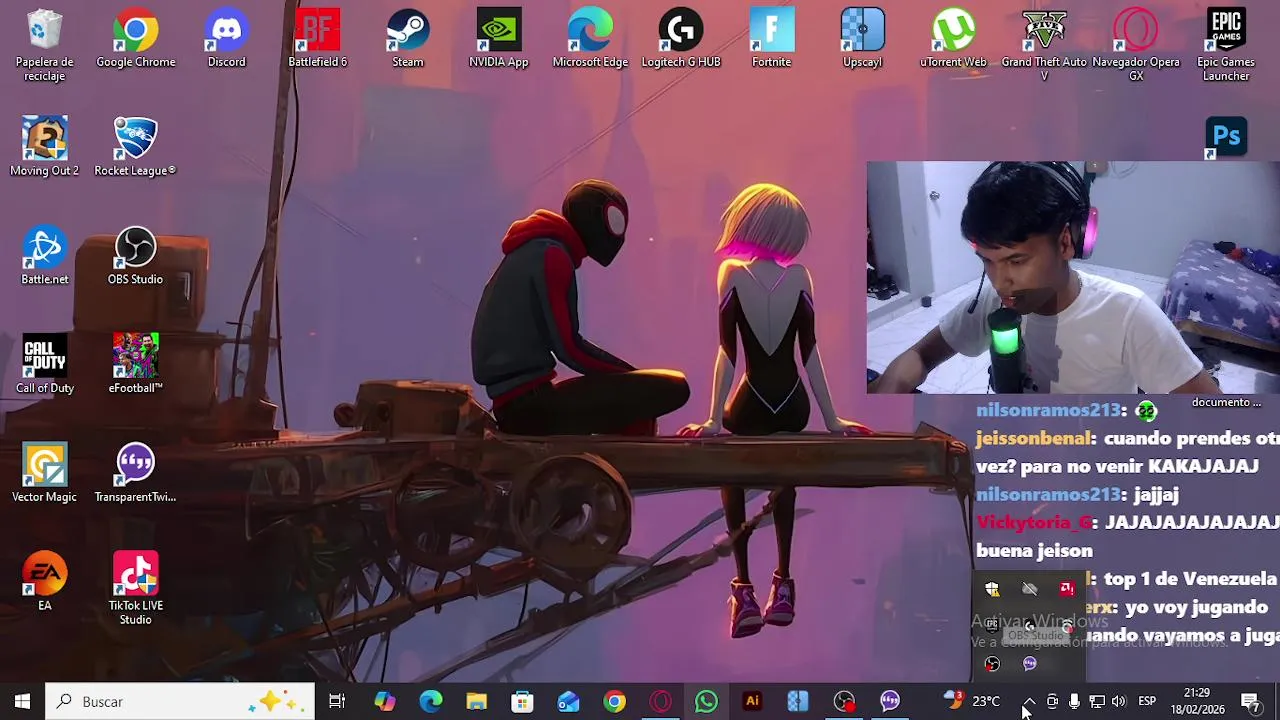Select the Rocket League desktop icon
Image resolution: width=1280 pixels, height=720 pixels.
(135, 147)
